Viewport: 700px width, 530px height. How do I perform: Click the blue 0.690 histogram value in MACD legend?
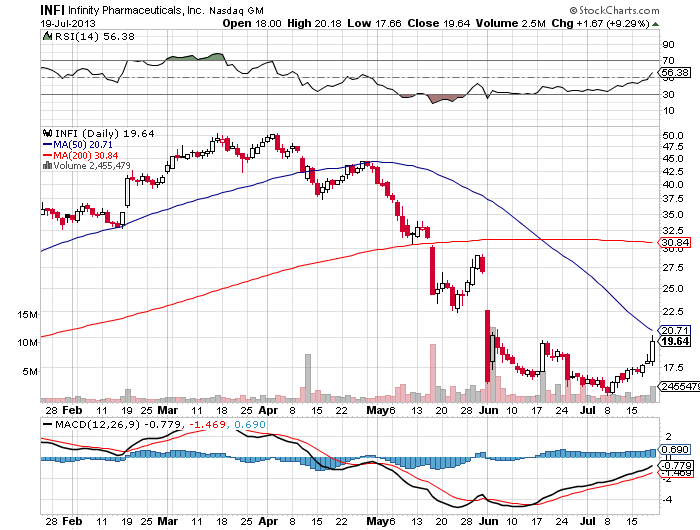pyautogui.click(x=250, y=424)
